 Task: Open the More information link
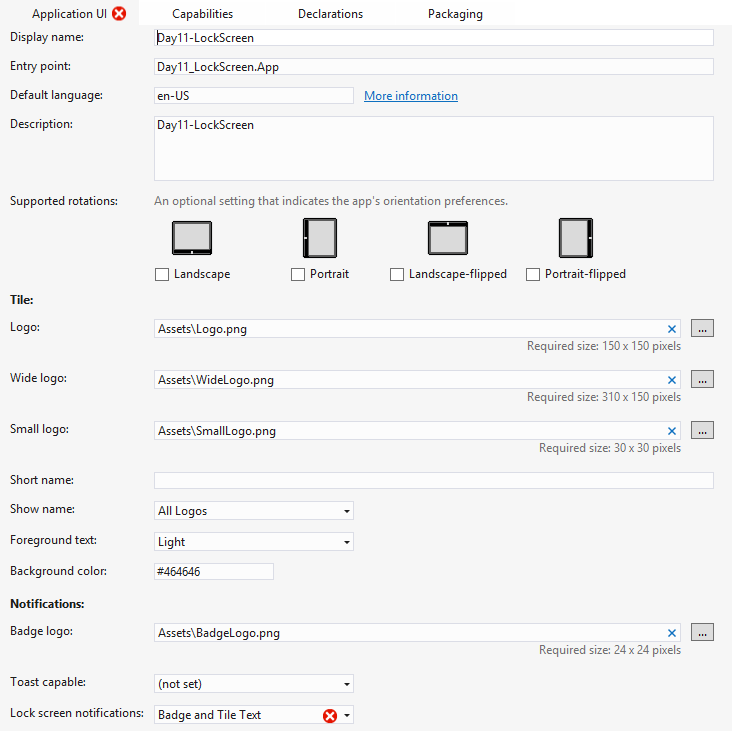tap(410, 96)
